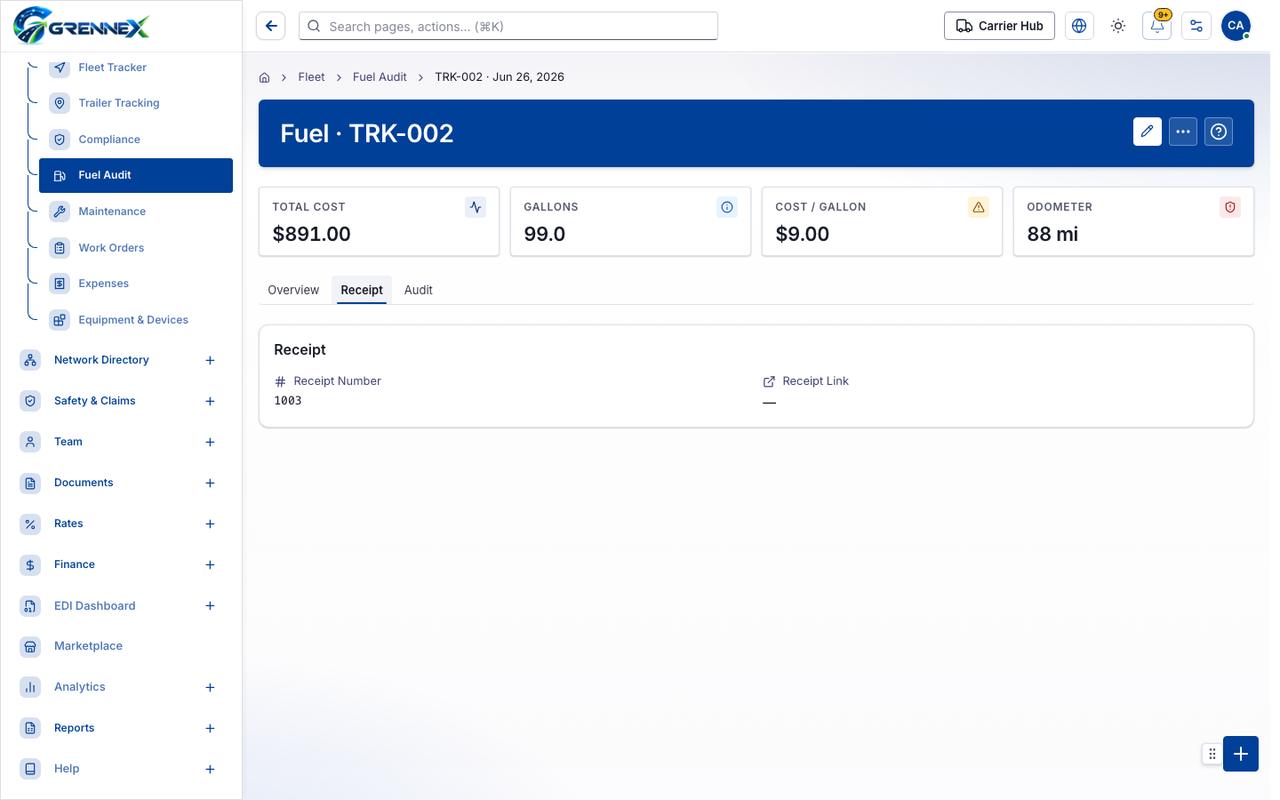Open Fuel Audit in the sidebar
This screenshot has width=1280, height=800.
tap(136, 175)
